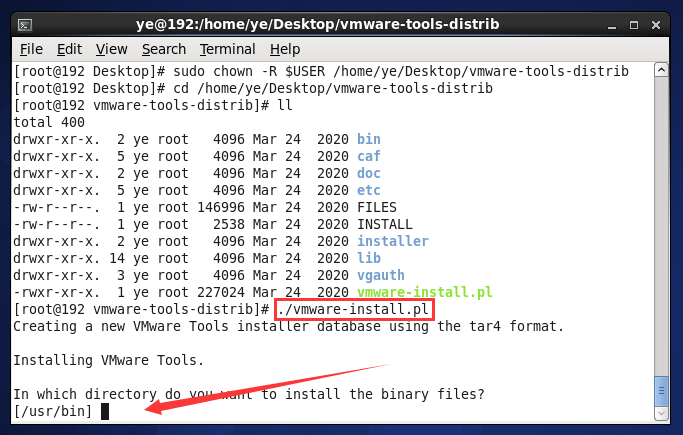Maximize the terminal window

(634, 25)
